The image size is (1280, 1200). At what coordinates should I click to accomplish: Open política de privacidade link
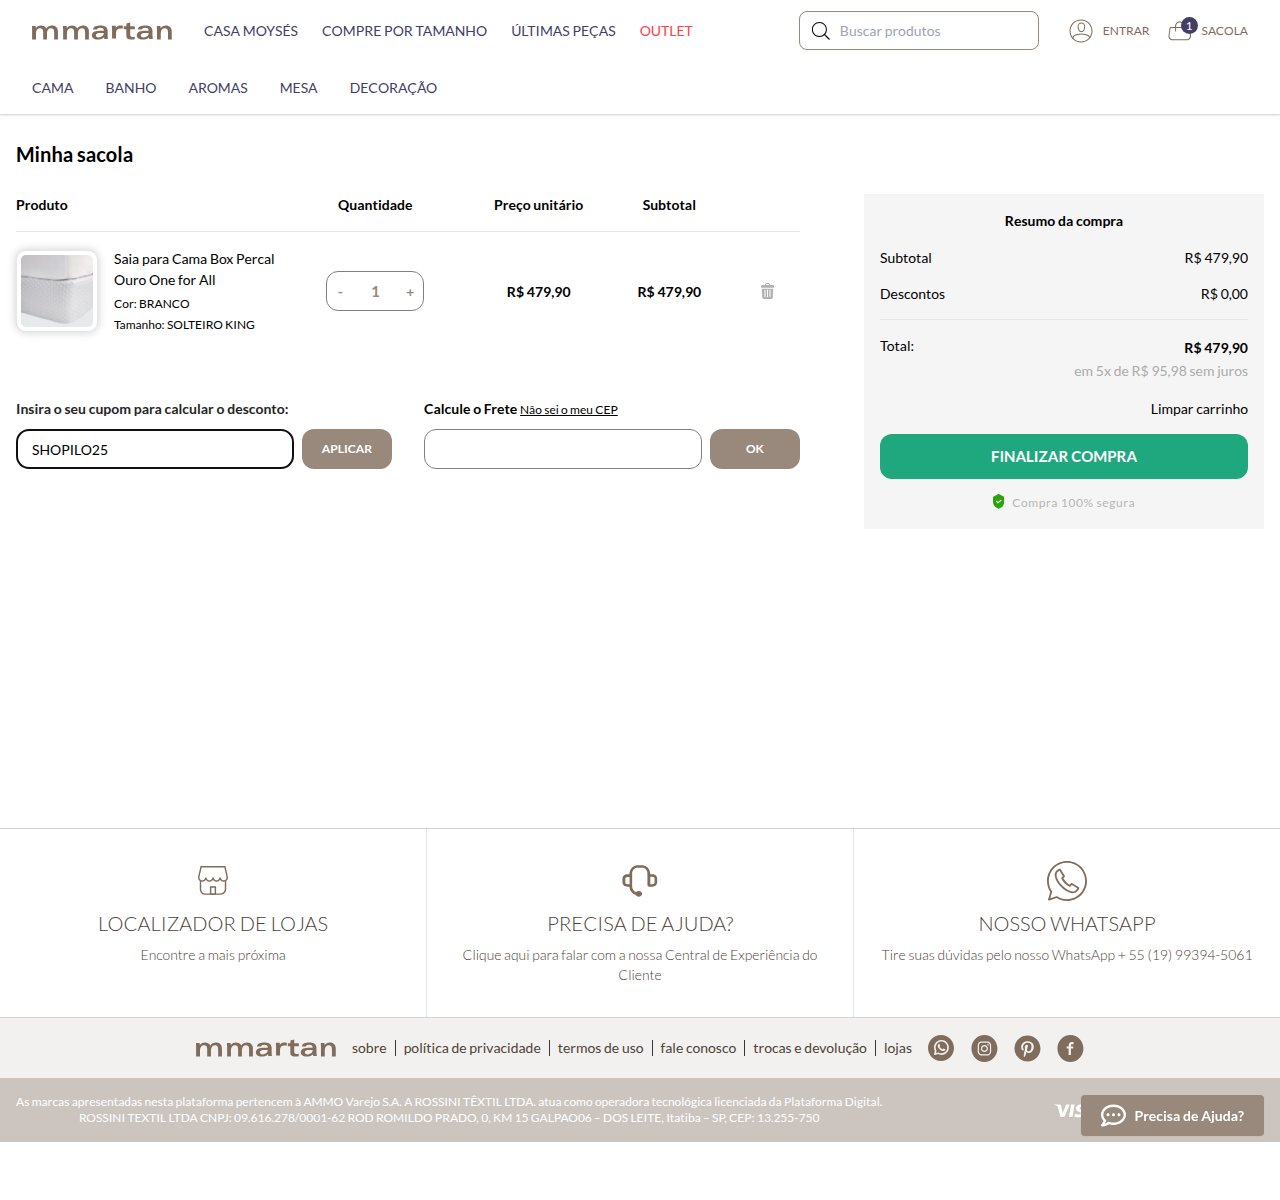tap(472, 1048)
